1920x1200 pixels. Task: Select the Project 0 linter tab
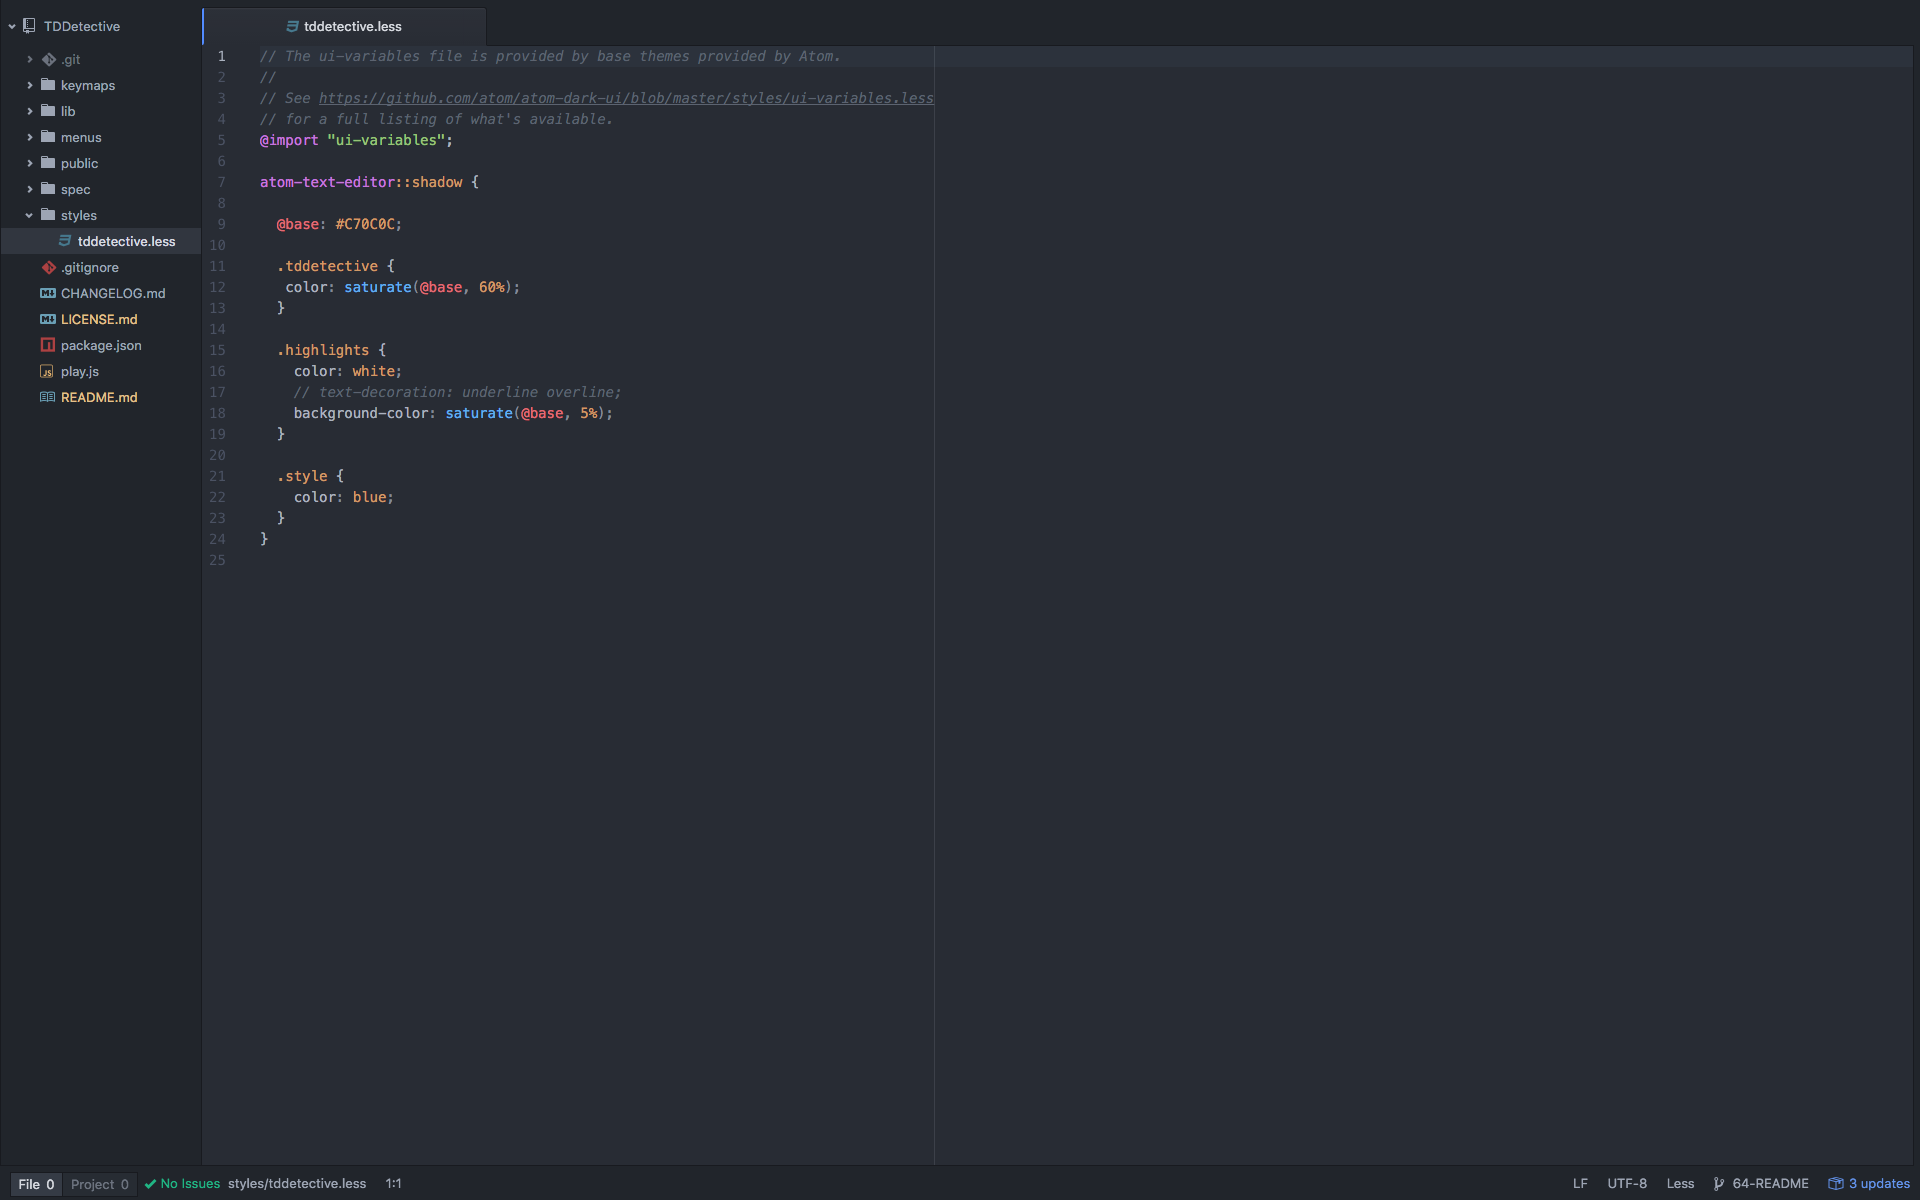point(99,1184)
